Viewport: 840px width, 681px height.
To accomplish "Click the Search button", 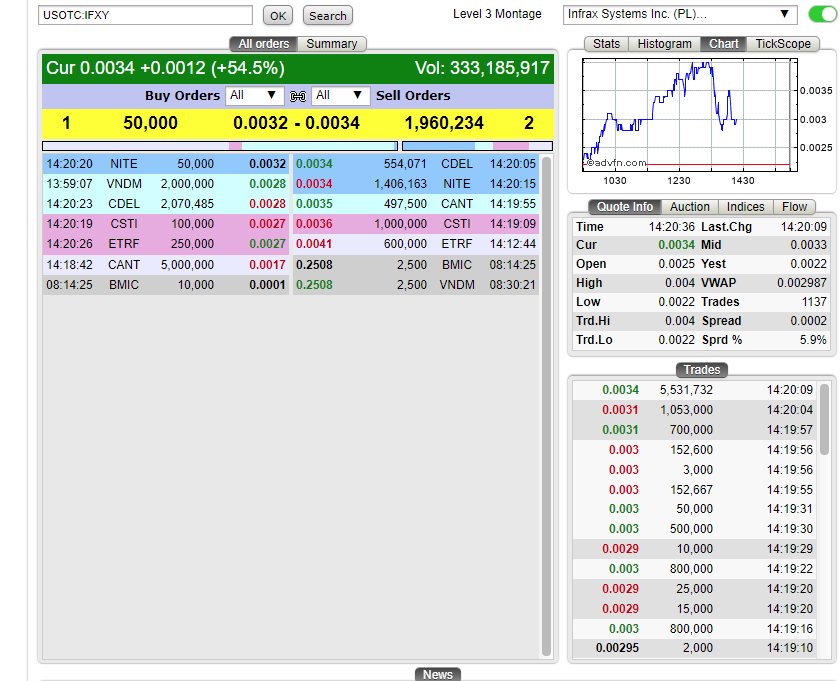I will [327, 16].
